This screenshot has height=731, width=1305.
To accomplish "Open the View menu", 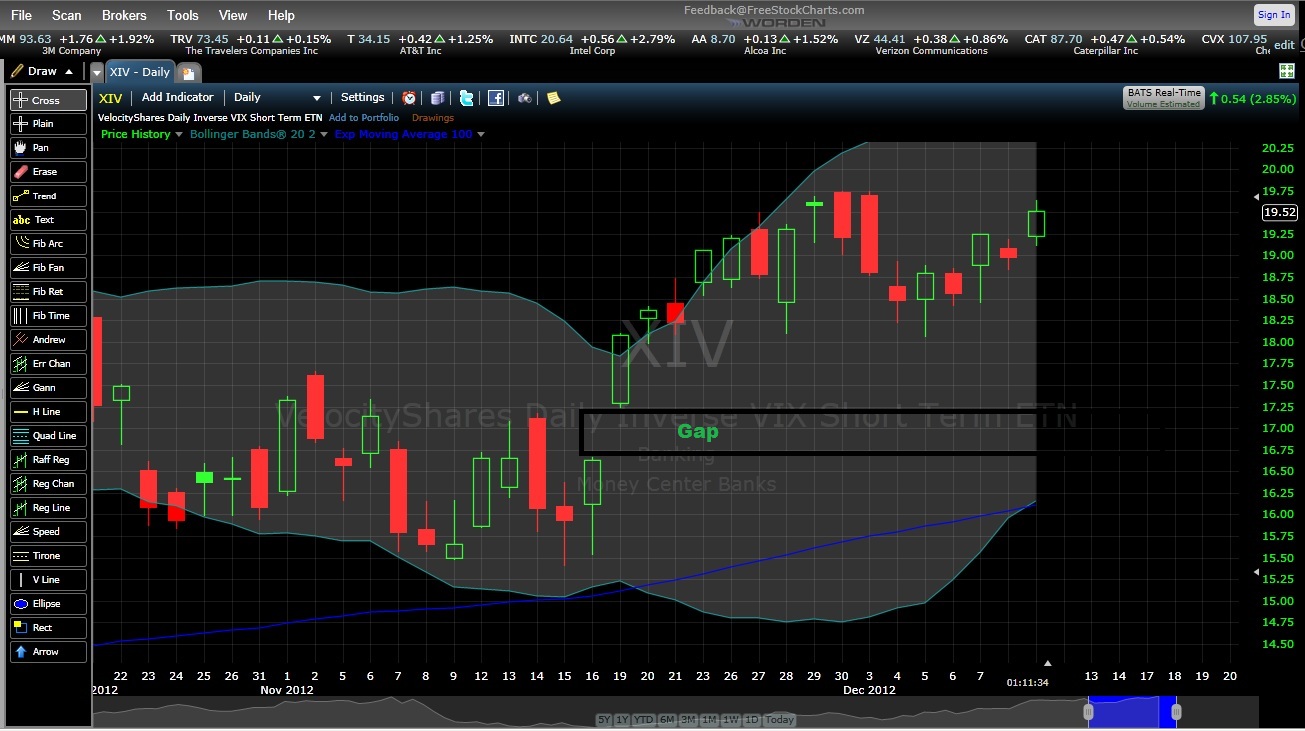I will click(x=233, y=15).
